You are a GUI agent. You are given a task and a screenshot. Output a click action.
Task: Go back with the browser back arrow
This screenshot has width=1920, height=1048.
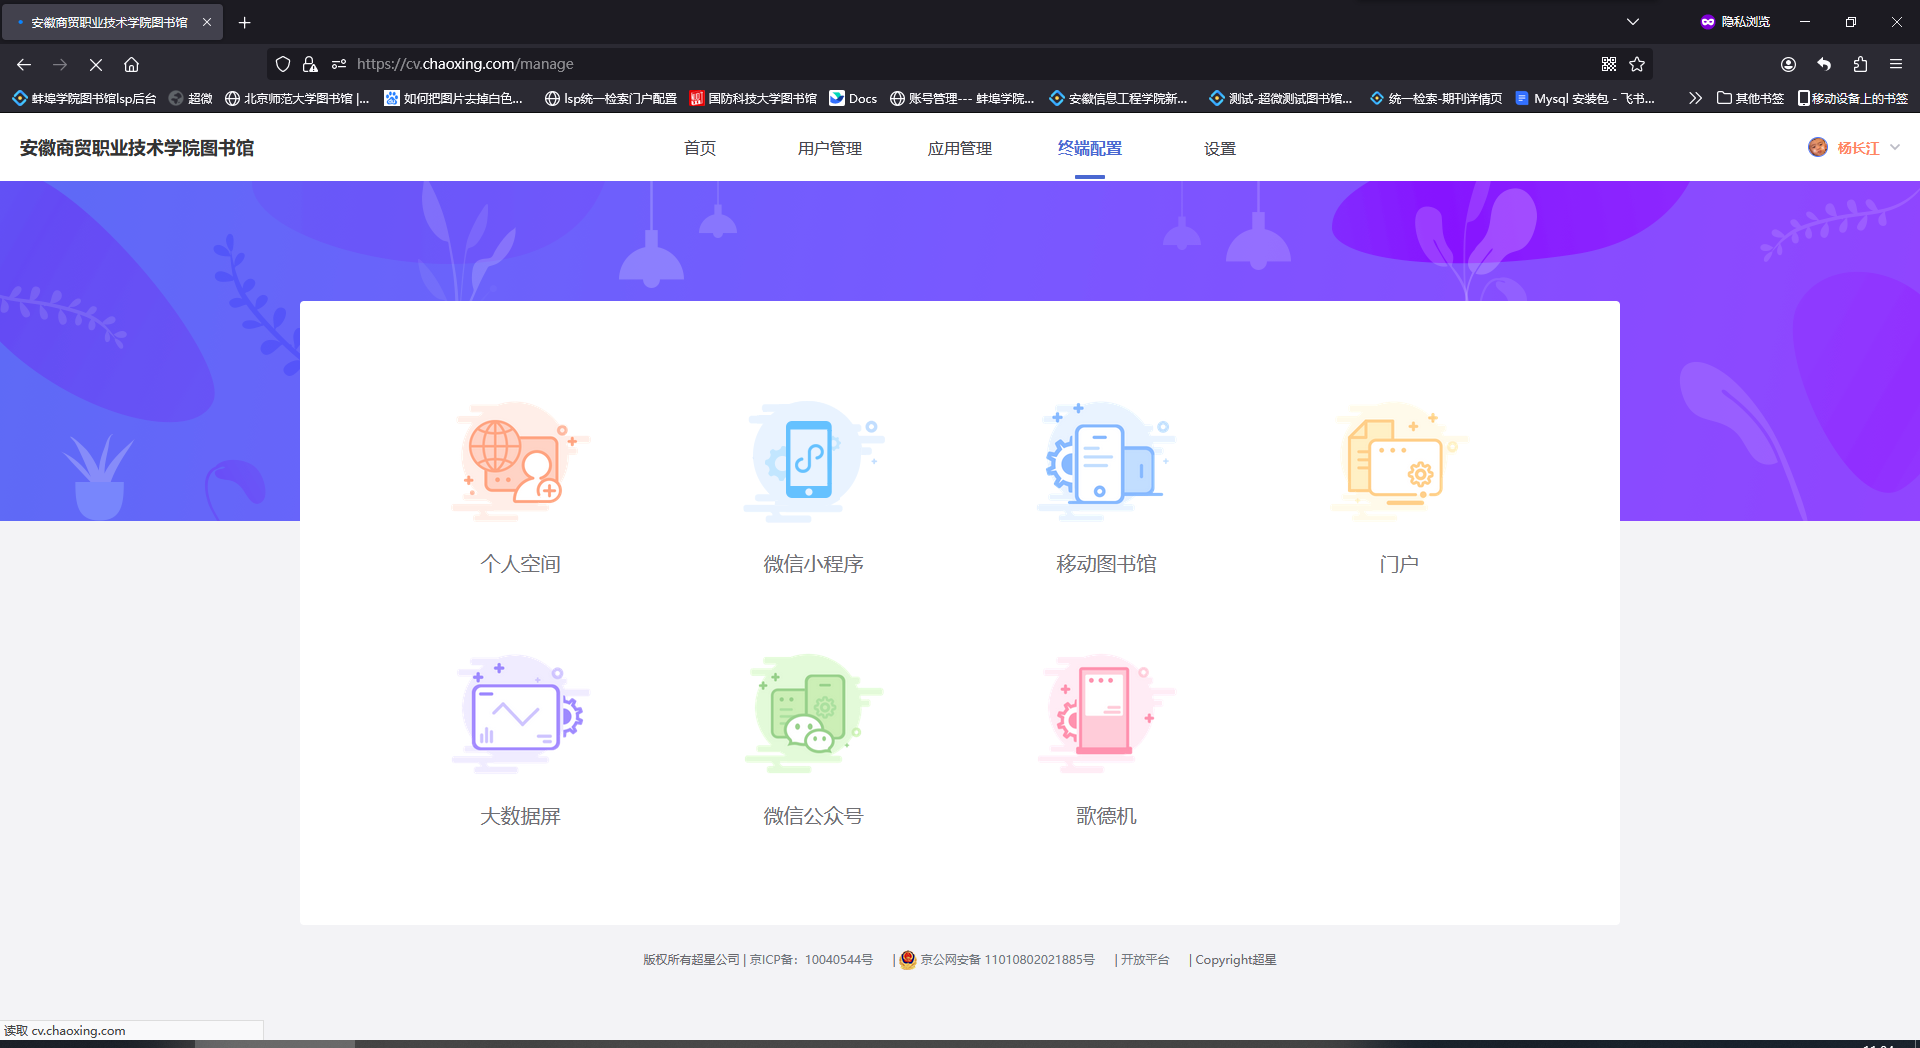tap(24, 64)
